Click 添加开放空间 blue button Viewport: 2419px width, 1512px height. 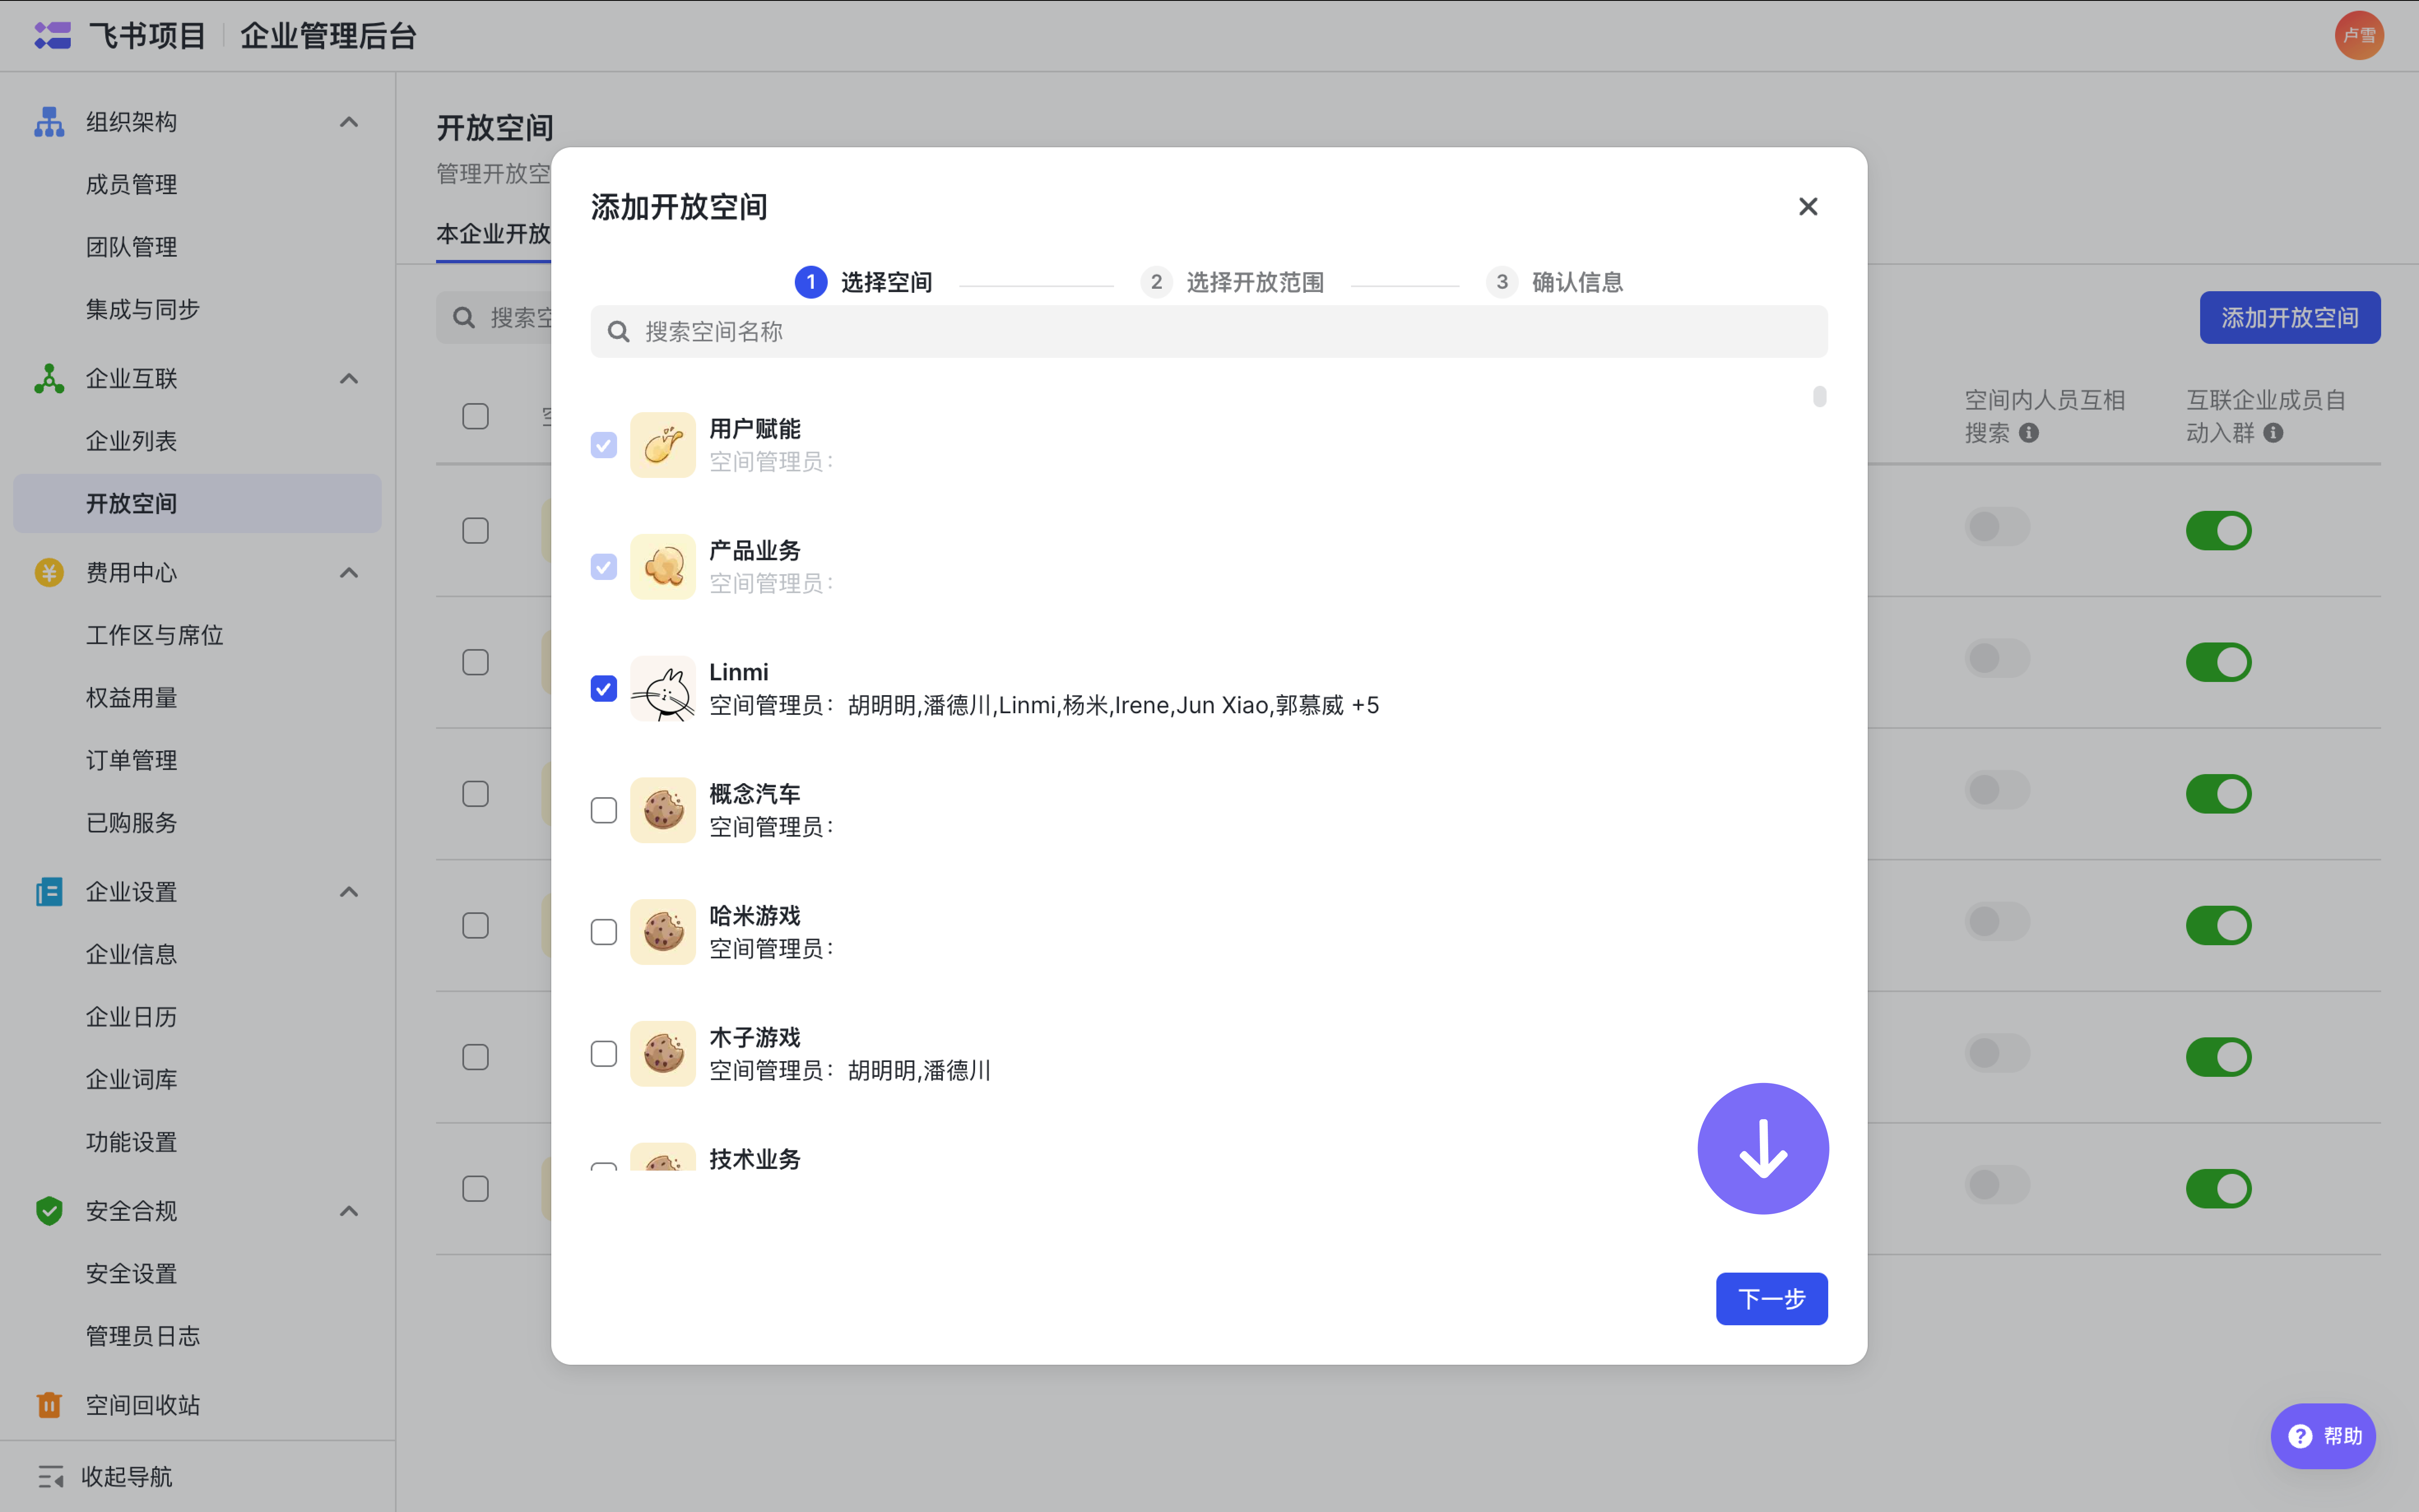pyautogui.click(x=2289, y=317)
